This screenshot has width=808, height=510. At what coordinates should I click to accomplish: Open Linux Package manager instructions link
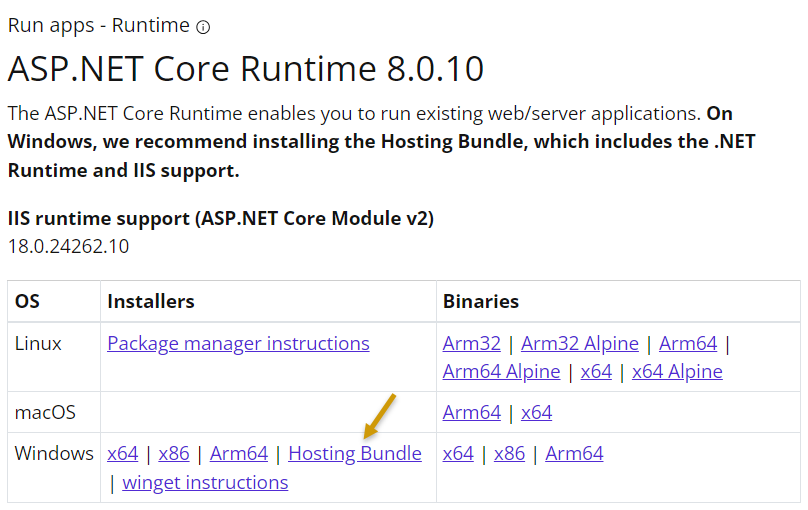point(238,344)
